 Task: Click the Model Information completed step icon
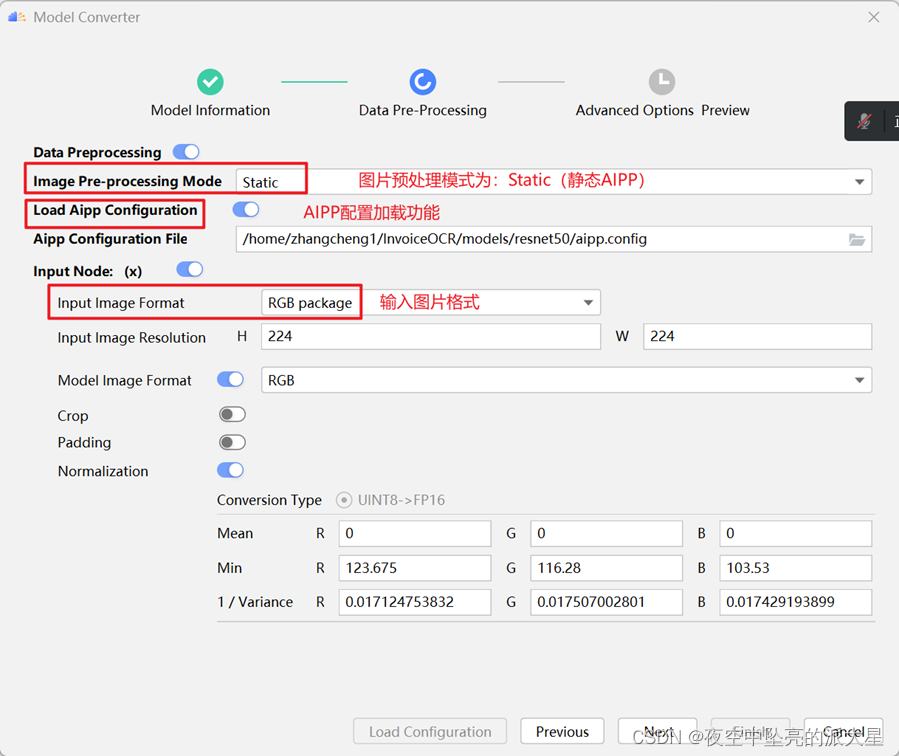click(x=210, y=82)
